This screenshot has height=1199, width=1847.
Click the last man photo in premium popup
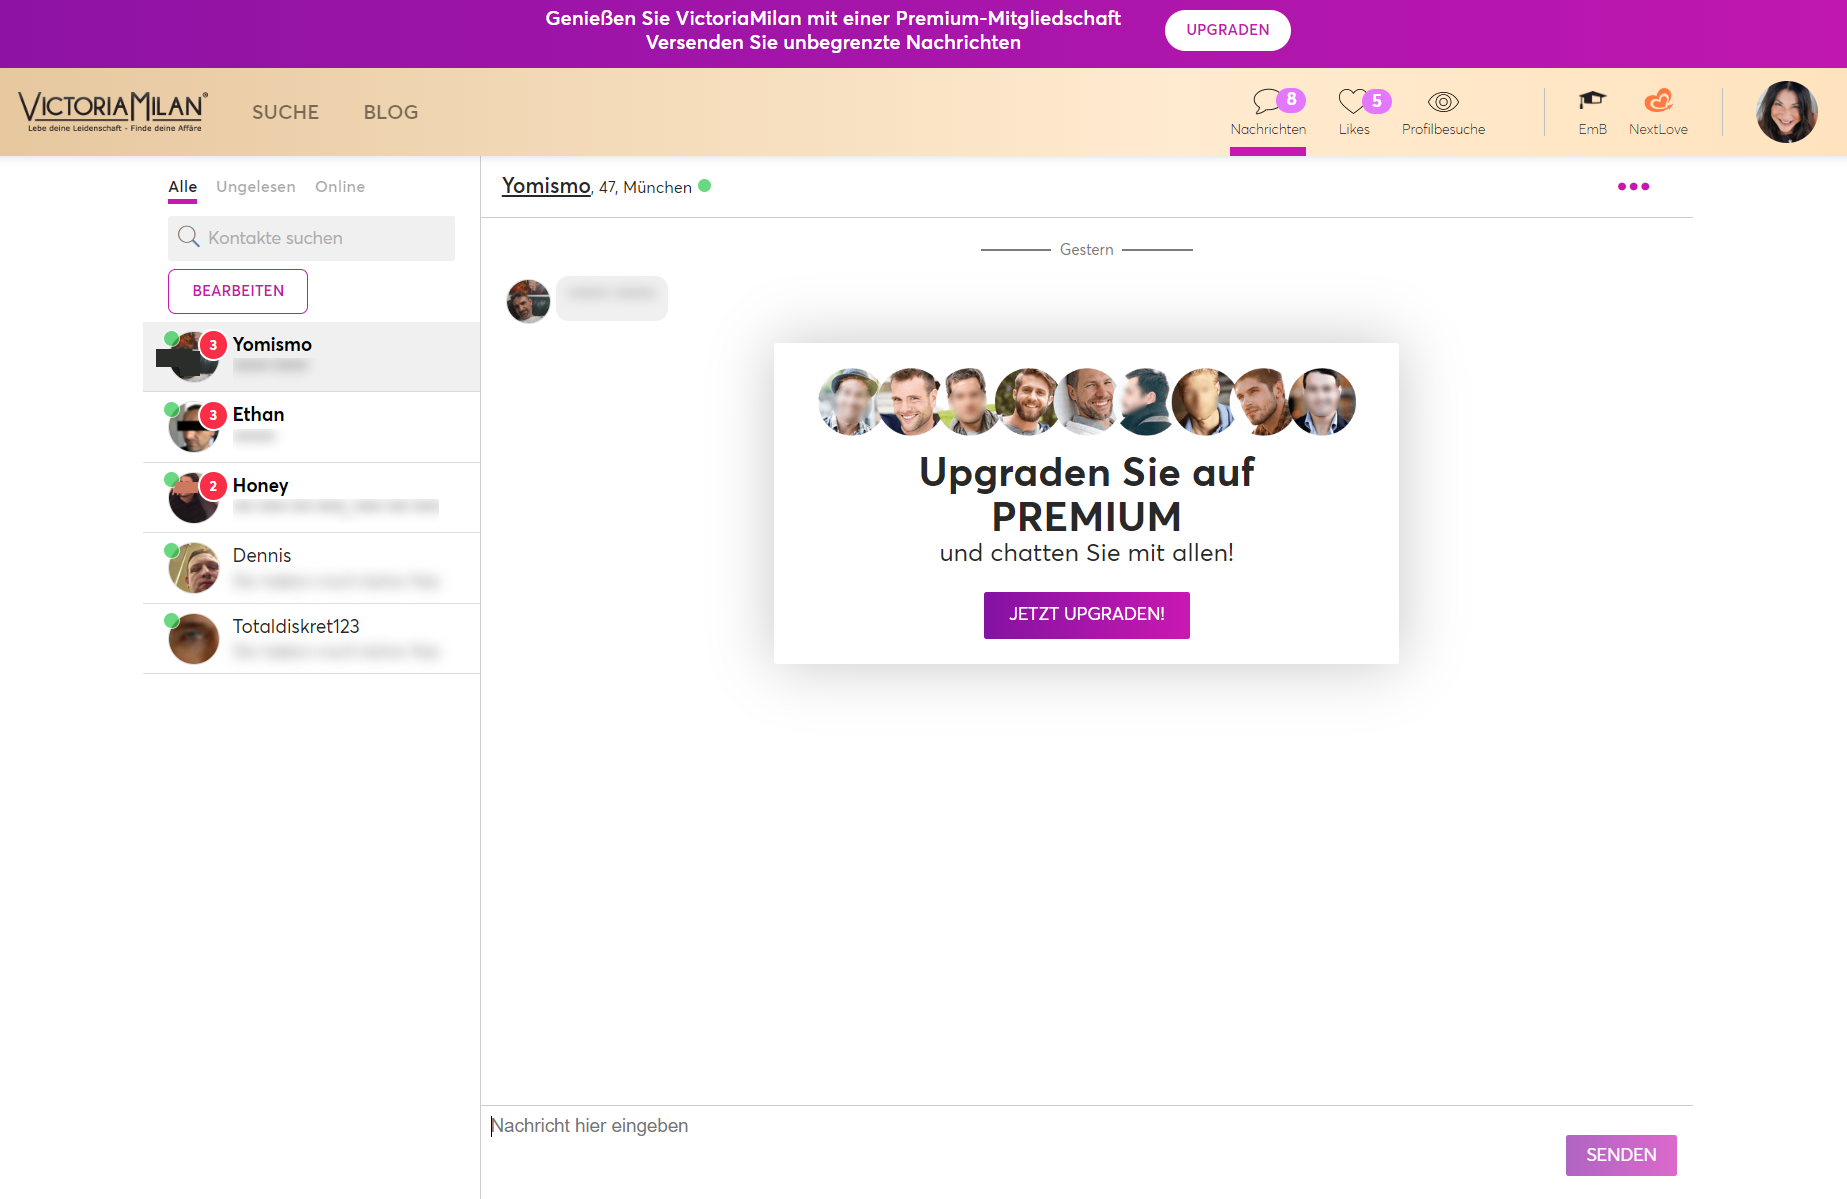1322,402
